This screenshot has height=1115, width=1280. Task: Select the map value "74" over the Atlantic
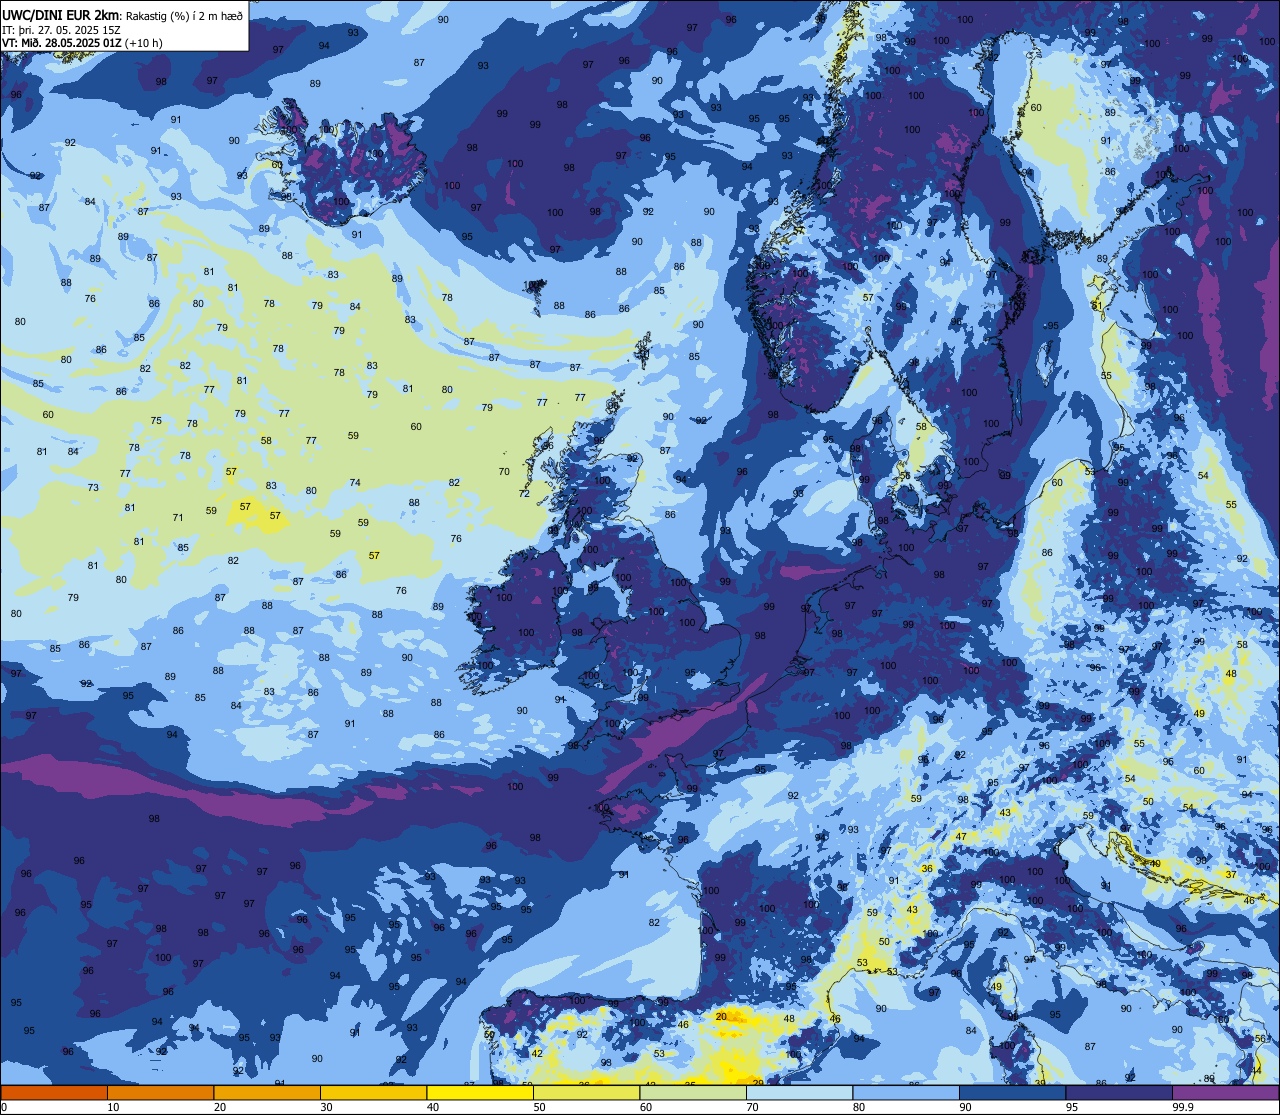pos(355,482)
